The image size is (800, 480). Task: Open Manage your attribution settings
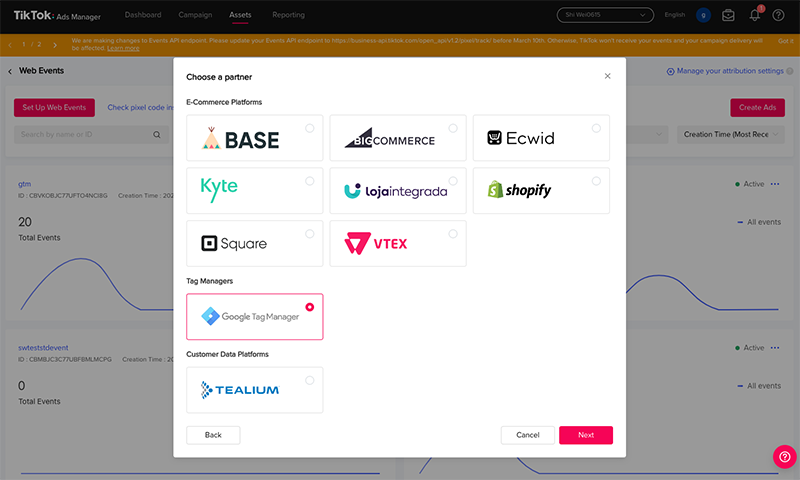pyautogui.click(x=730, y=71)
